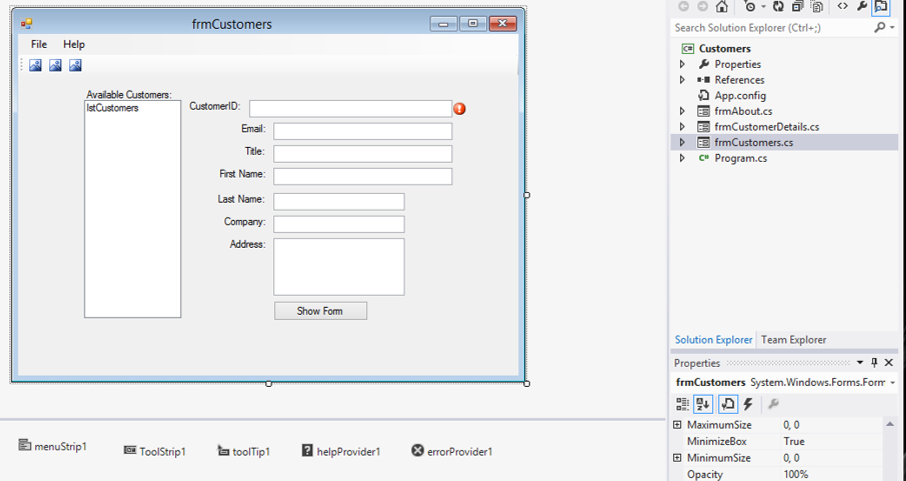Click the lstCustomers list box

132,209
